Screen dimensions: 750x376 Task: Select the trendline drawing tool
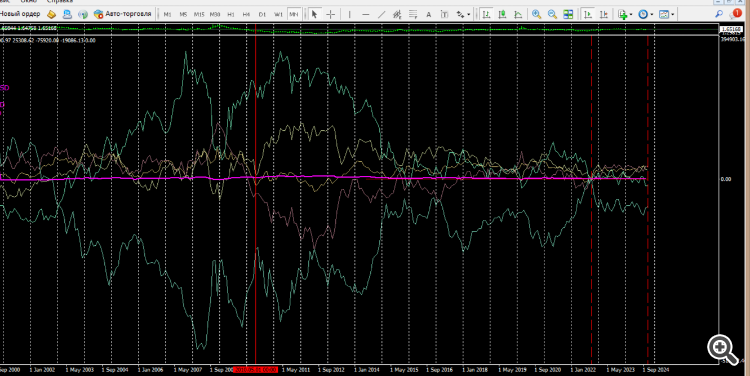pos(381,14)
